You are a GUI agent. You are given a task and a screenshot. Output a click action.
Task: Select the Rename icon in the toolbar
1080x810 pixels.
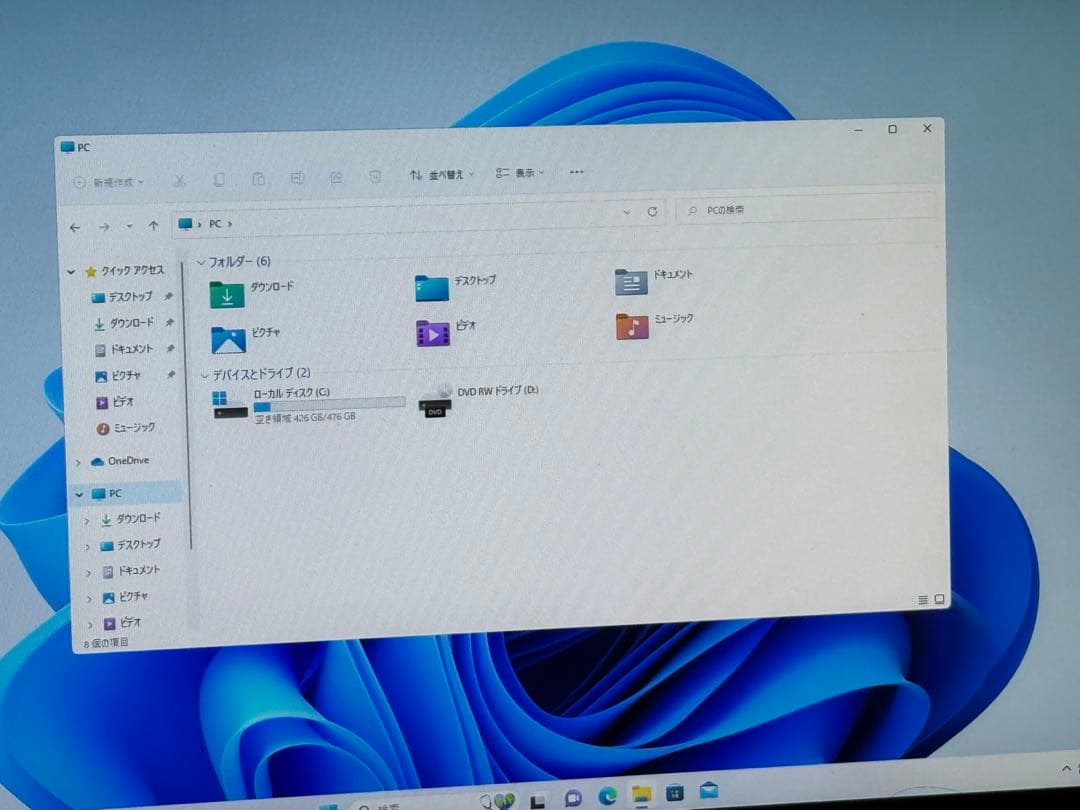(x=297, y=178)
